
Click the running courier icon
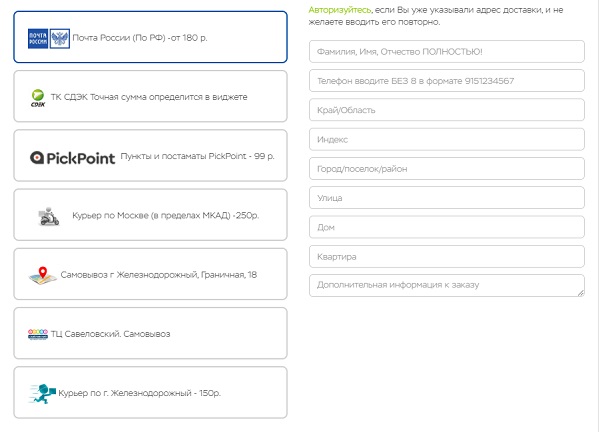click(x=42, y=394)
